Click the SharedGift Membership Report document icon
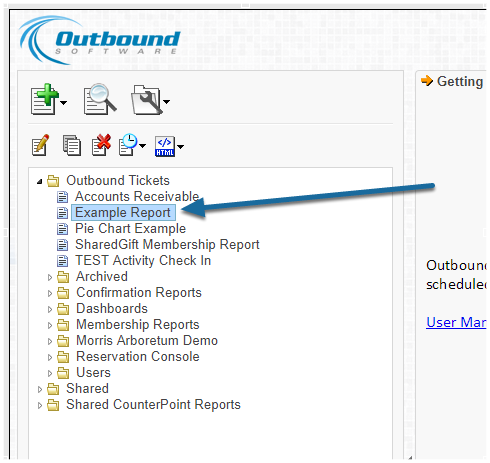The width and height of the screenshot is (490, 463). click(x=62, y=245)
